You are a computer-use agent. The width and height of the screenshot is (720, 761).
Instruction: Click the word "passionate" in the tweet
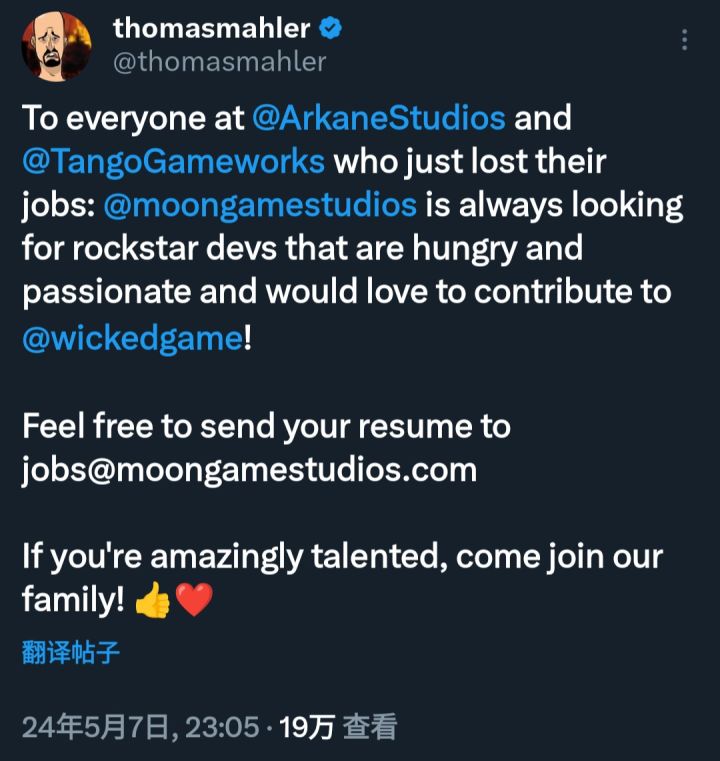(x=105, y=293)
